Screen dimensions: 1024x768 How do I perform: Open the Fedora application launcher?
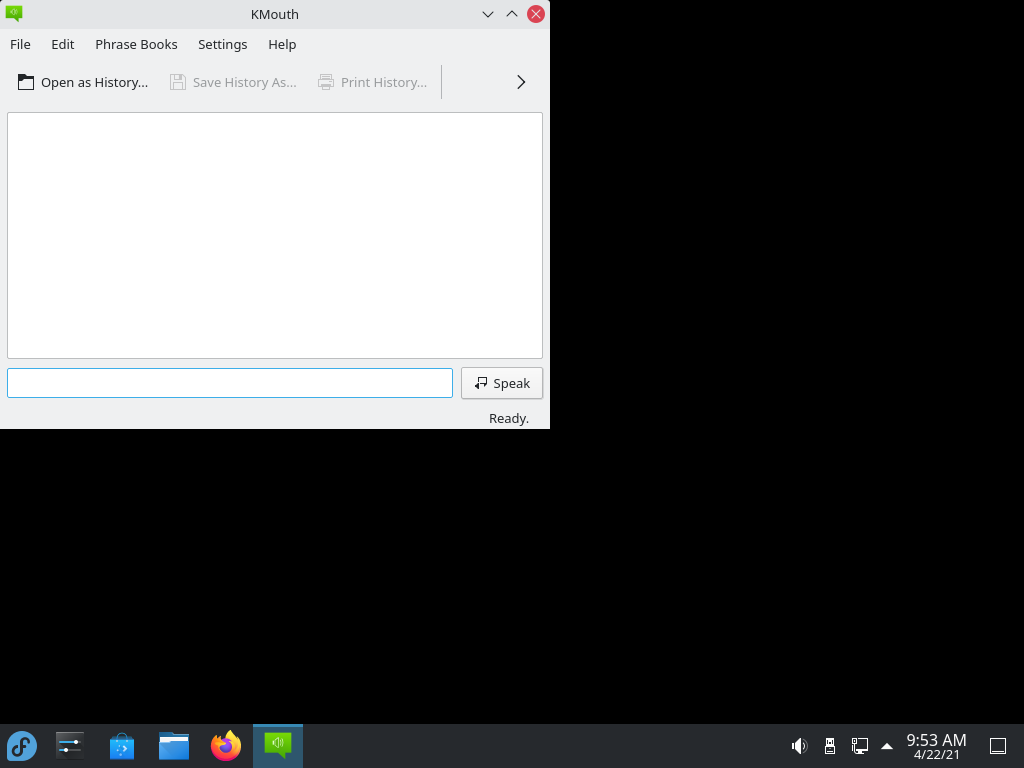(x=22, y=746)
